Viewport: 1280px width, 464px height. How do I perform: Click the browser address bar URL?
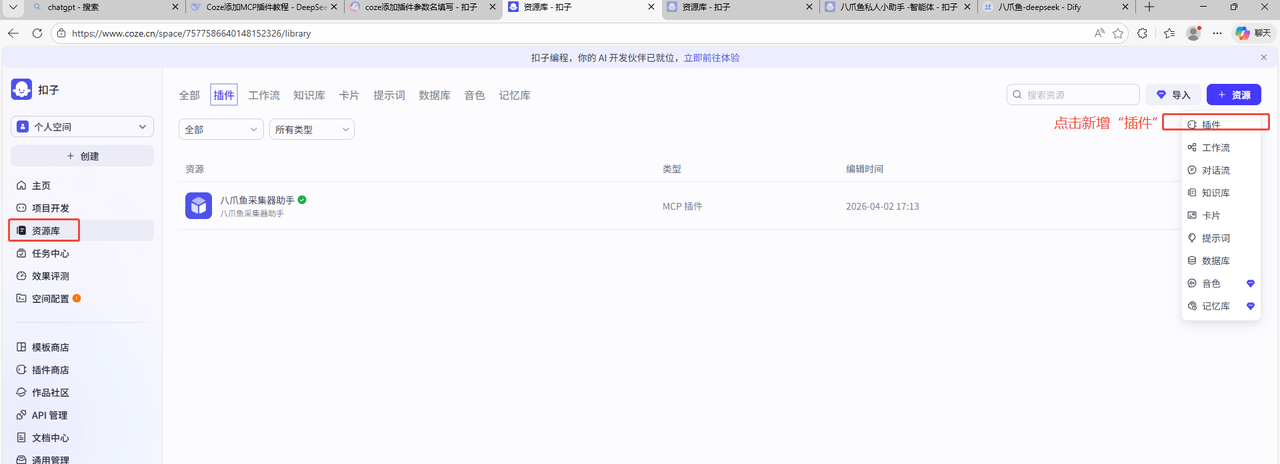(190, 33)
